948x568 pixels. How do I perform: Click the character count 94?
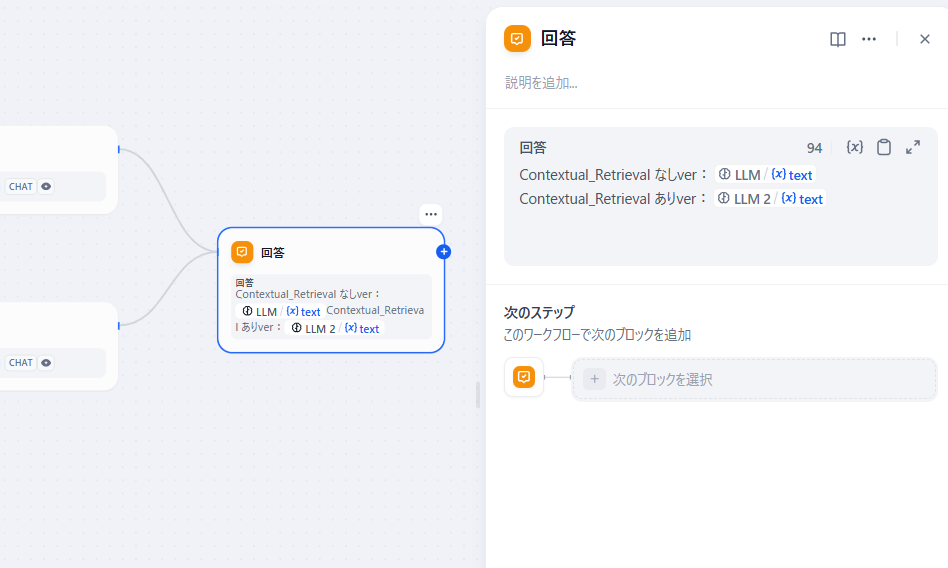pos(814,148)
